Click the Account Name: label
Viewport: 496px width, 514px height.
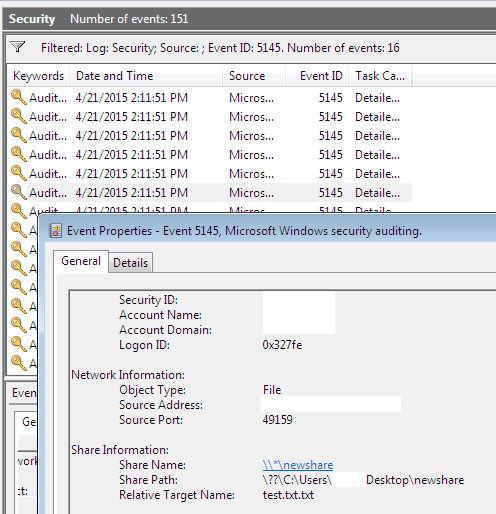pos(160,315)
